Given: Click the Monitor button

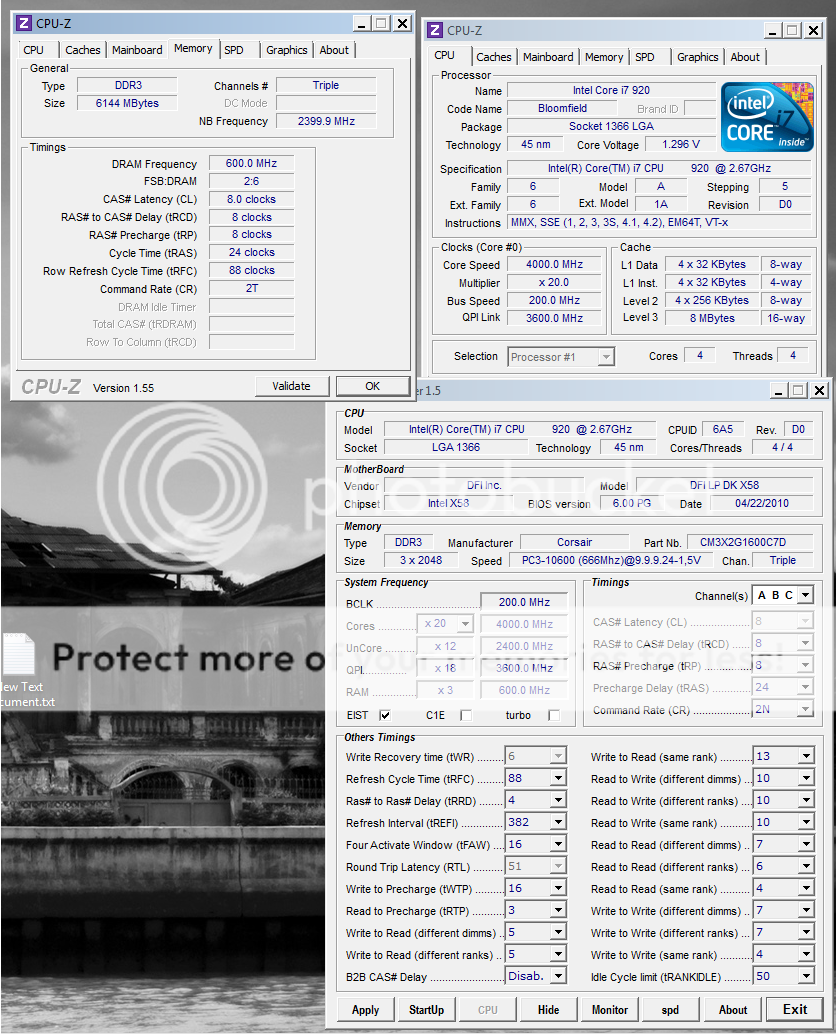Looking at the screenshot, I should pyautogui.click(x=610, y=1009).
